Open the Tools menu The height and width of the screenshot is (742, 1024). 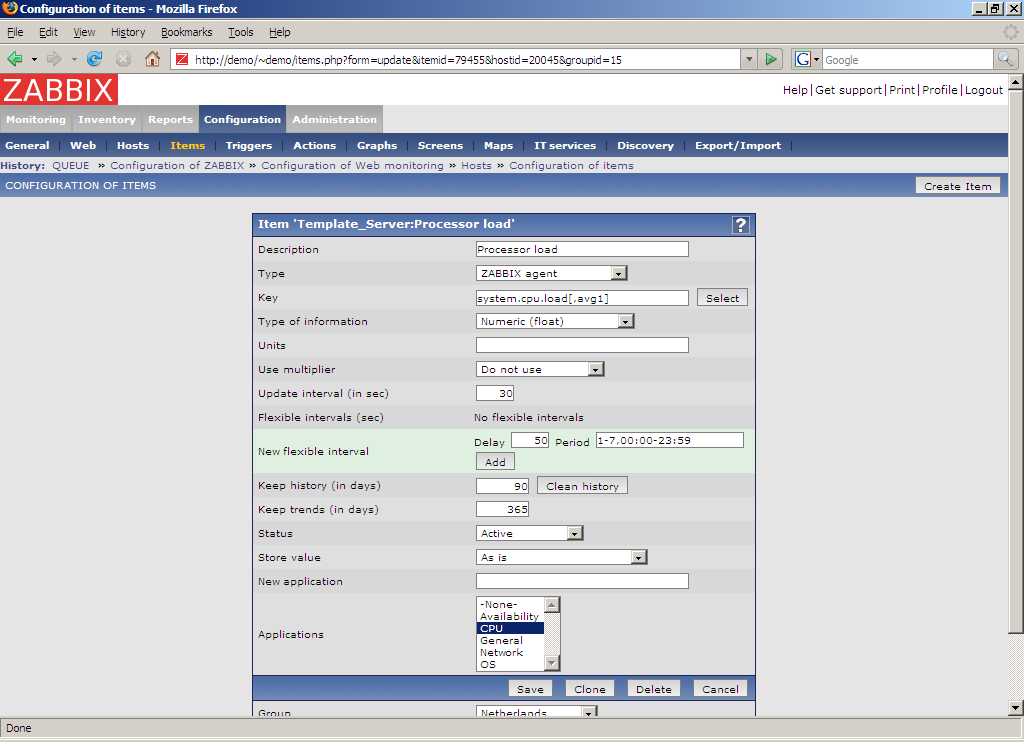point(240,32)
